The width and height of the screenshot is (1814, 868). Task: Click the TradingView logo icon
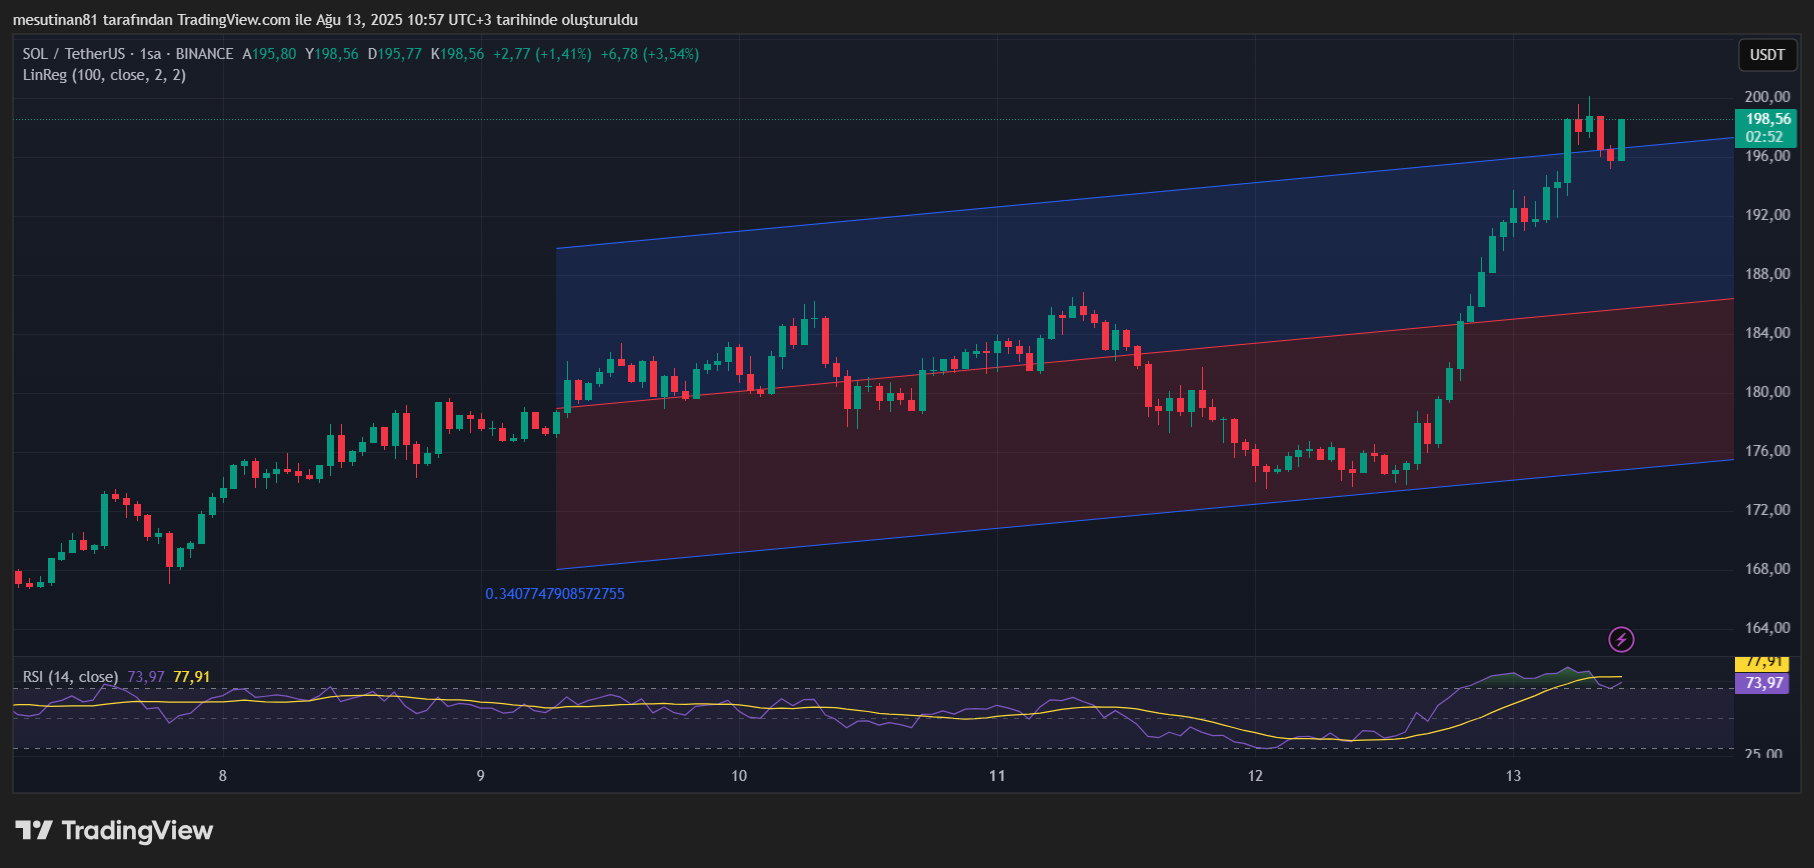pos(33,830)
